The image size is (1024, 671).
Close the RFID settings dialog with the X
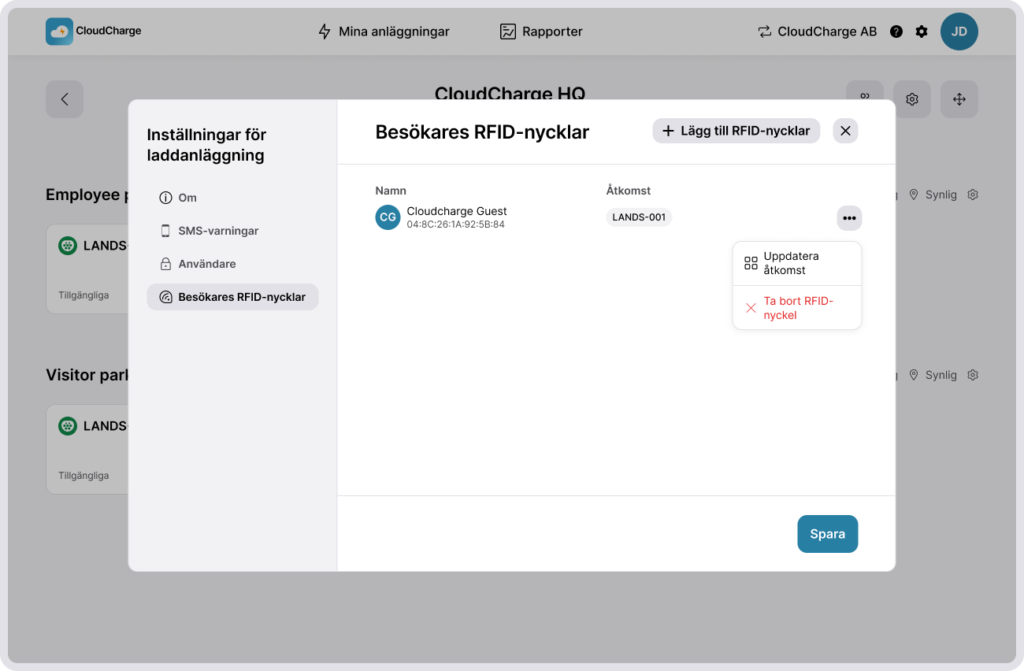point(845,131)
